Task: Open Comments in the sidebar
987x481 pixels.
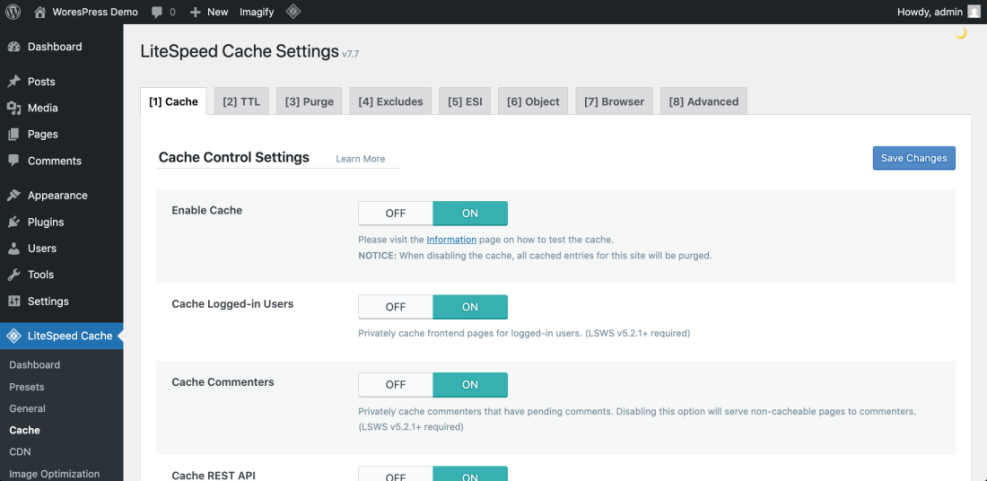Action: [x=55, y=161]
